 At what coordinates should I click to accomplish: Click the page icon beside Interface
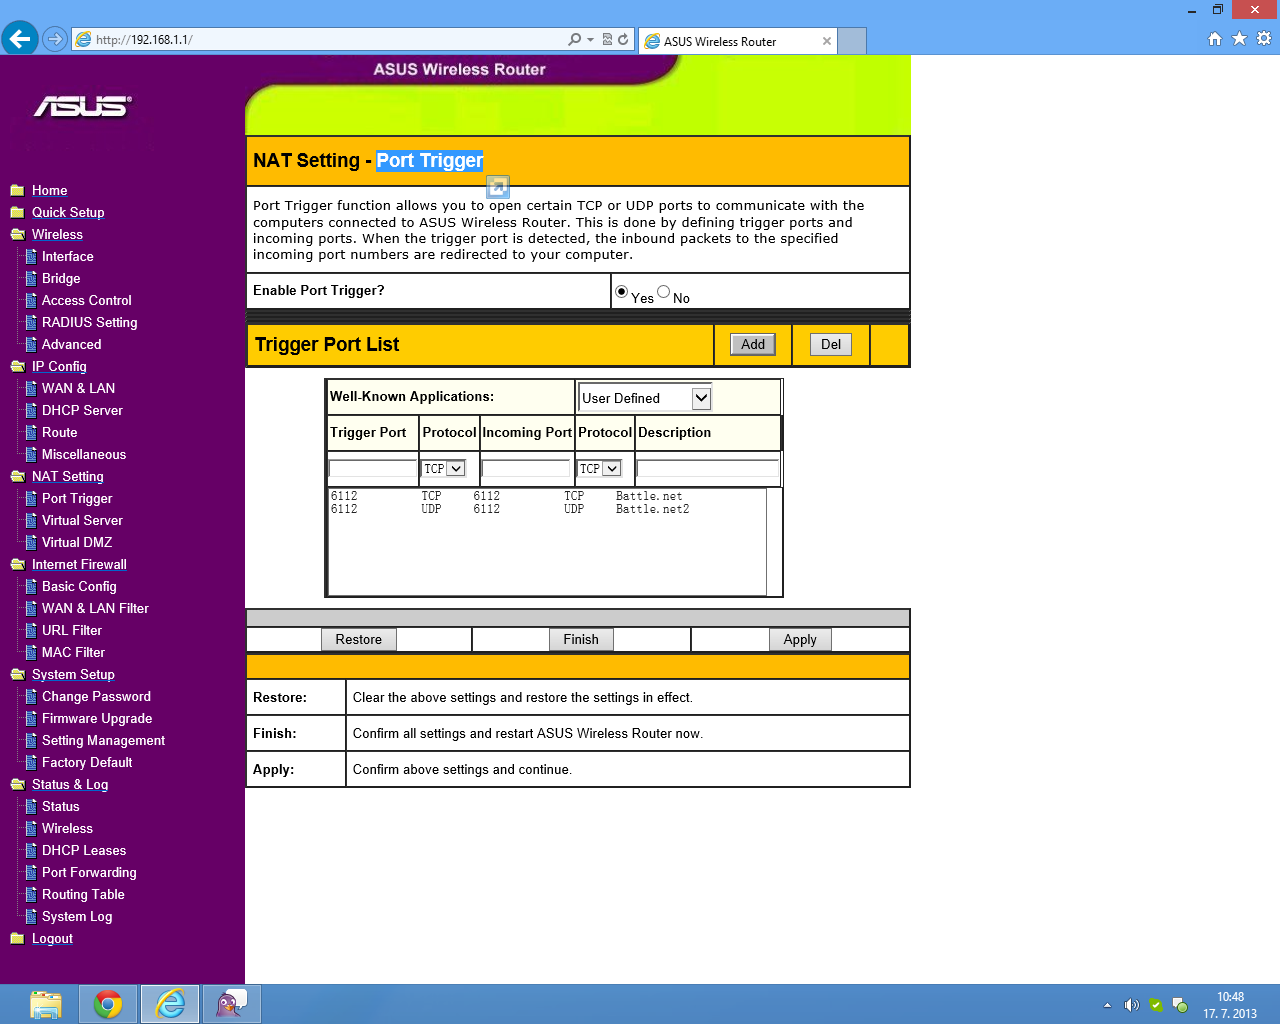pyautogui.click(x=31, y=257)
